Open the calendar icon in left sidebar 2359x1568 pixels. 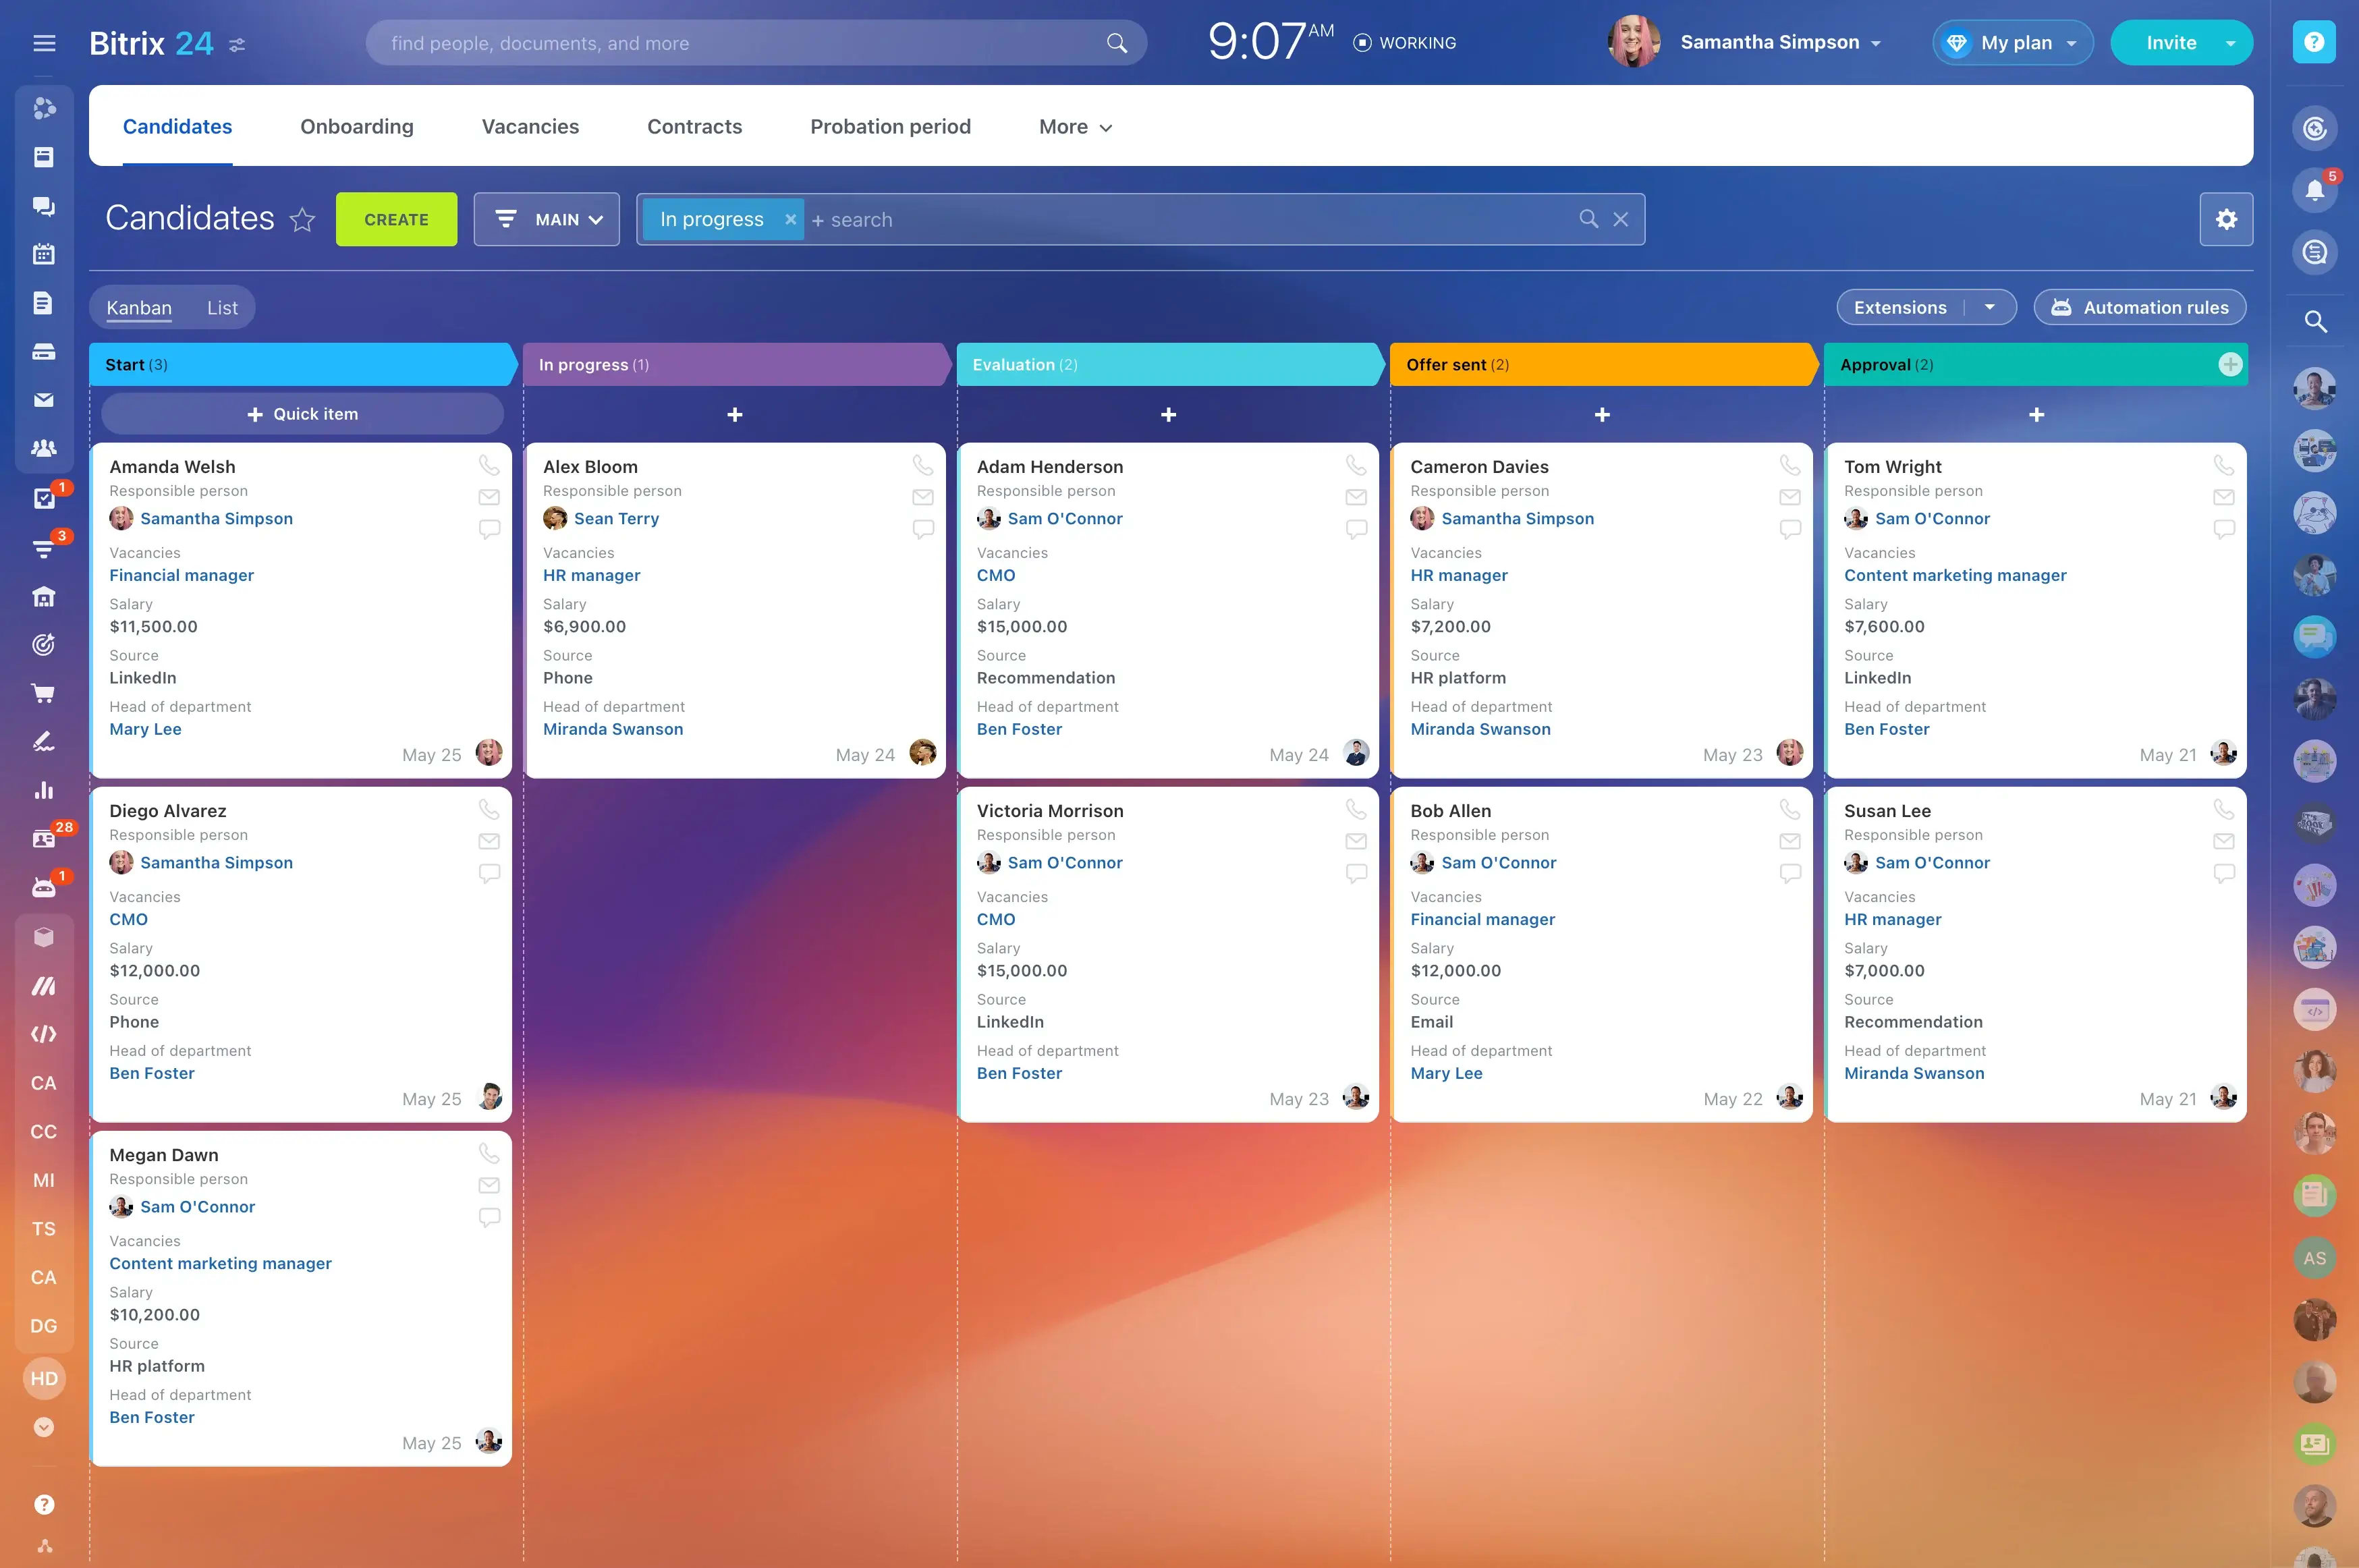[43, 254]
